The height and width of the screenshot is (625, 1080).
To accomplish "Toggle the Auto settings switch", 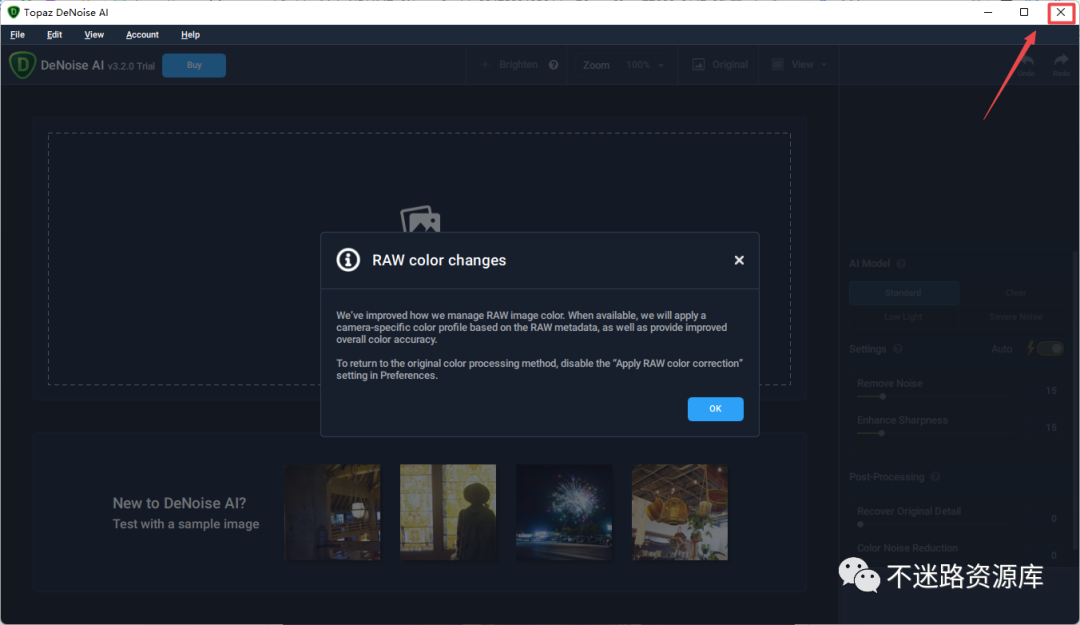I will tap(1050, 349).
